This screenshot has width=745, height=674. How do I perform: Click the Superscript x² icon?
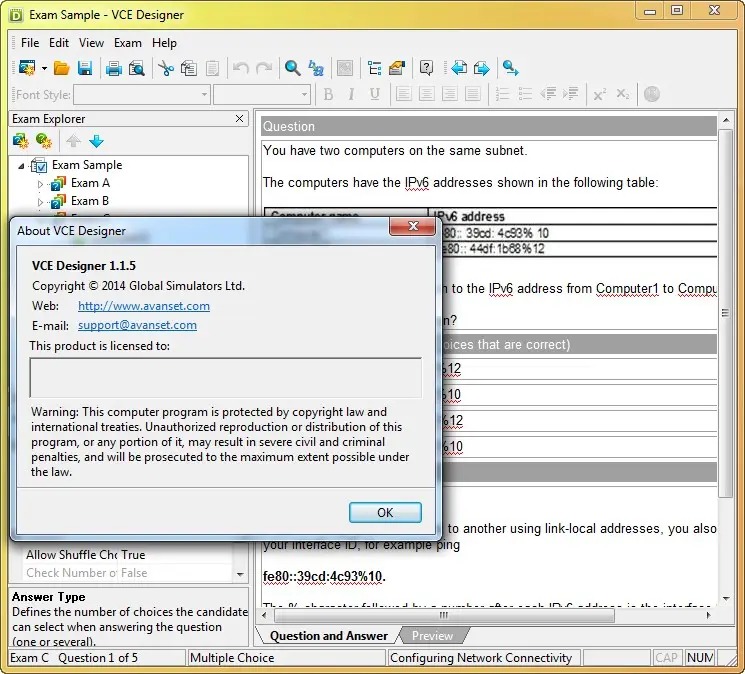click(600, 94)
